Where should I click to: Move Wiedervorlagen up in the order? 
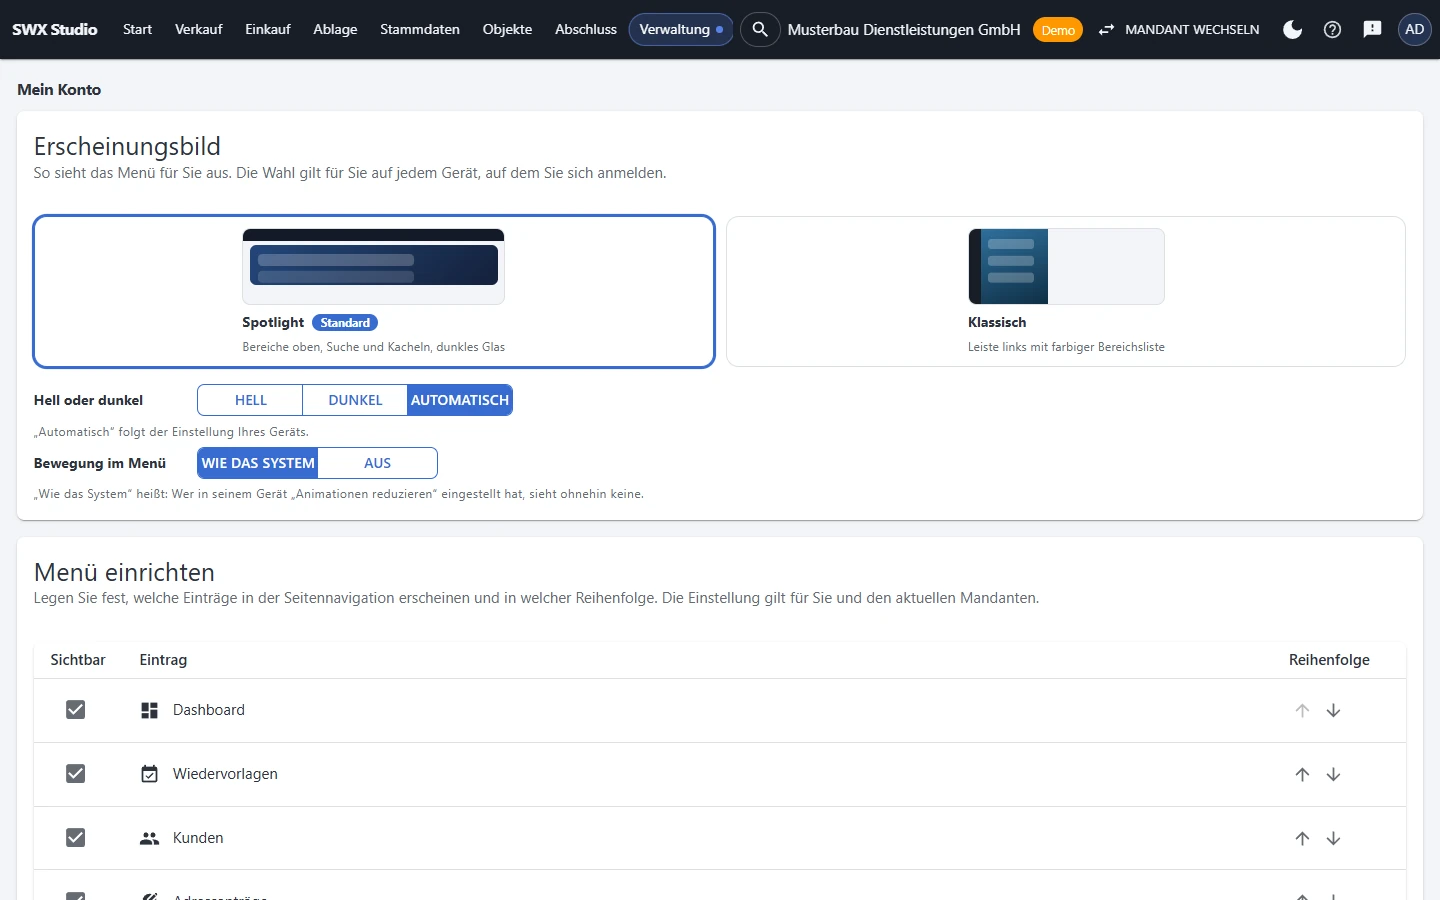pos(1302,774)
